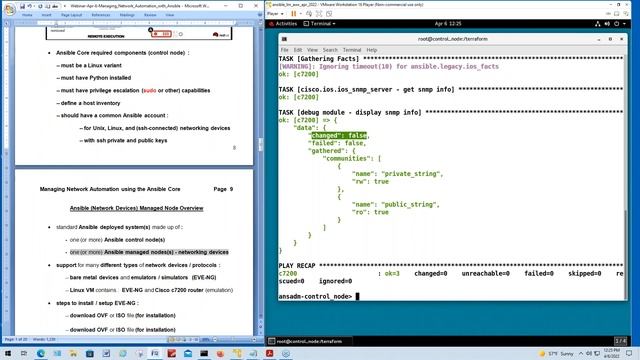Click PLAY RECAP line
This screenshot has height=360, width=640.
tap(451, 266)
